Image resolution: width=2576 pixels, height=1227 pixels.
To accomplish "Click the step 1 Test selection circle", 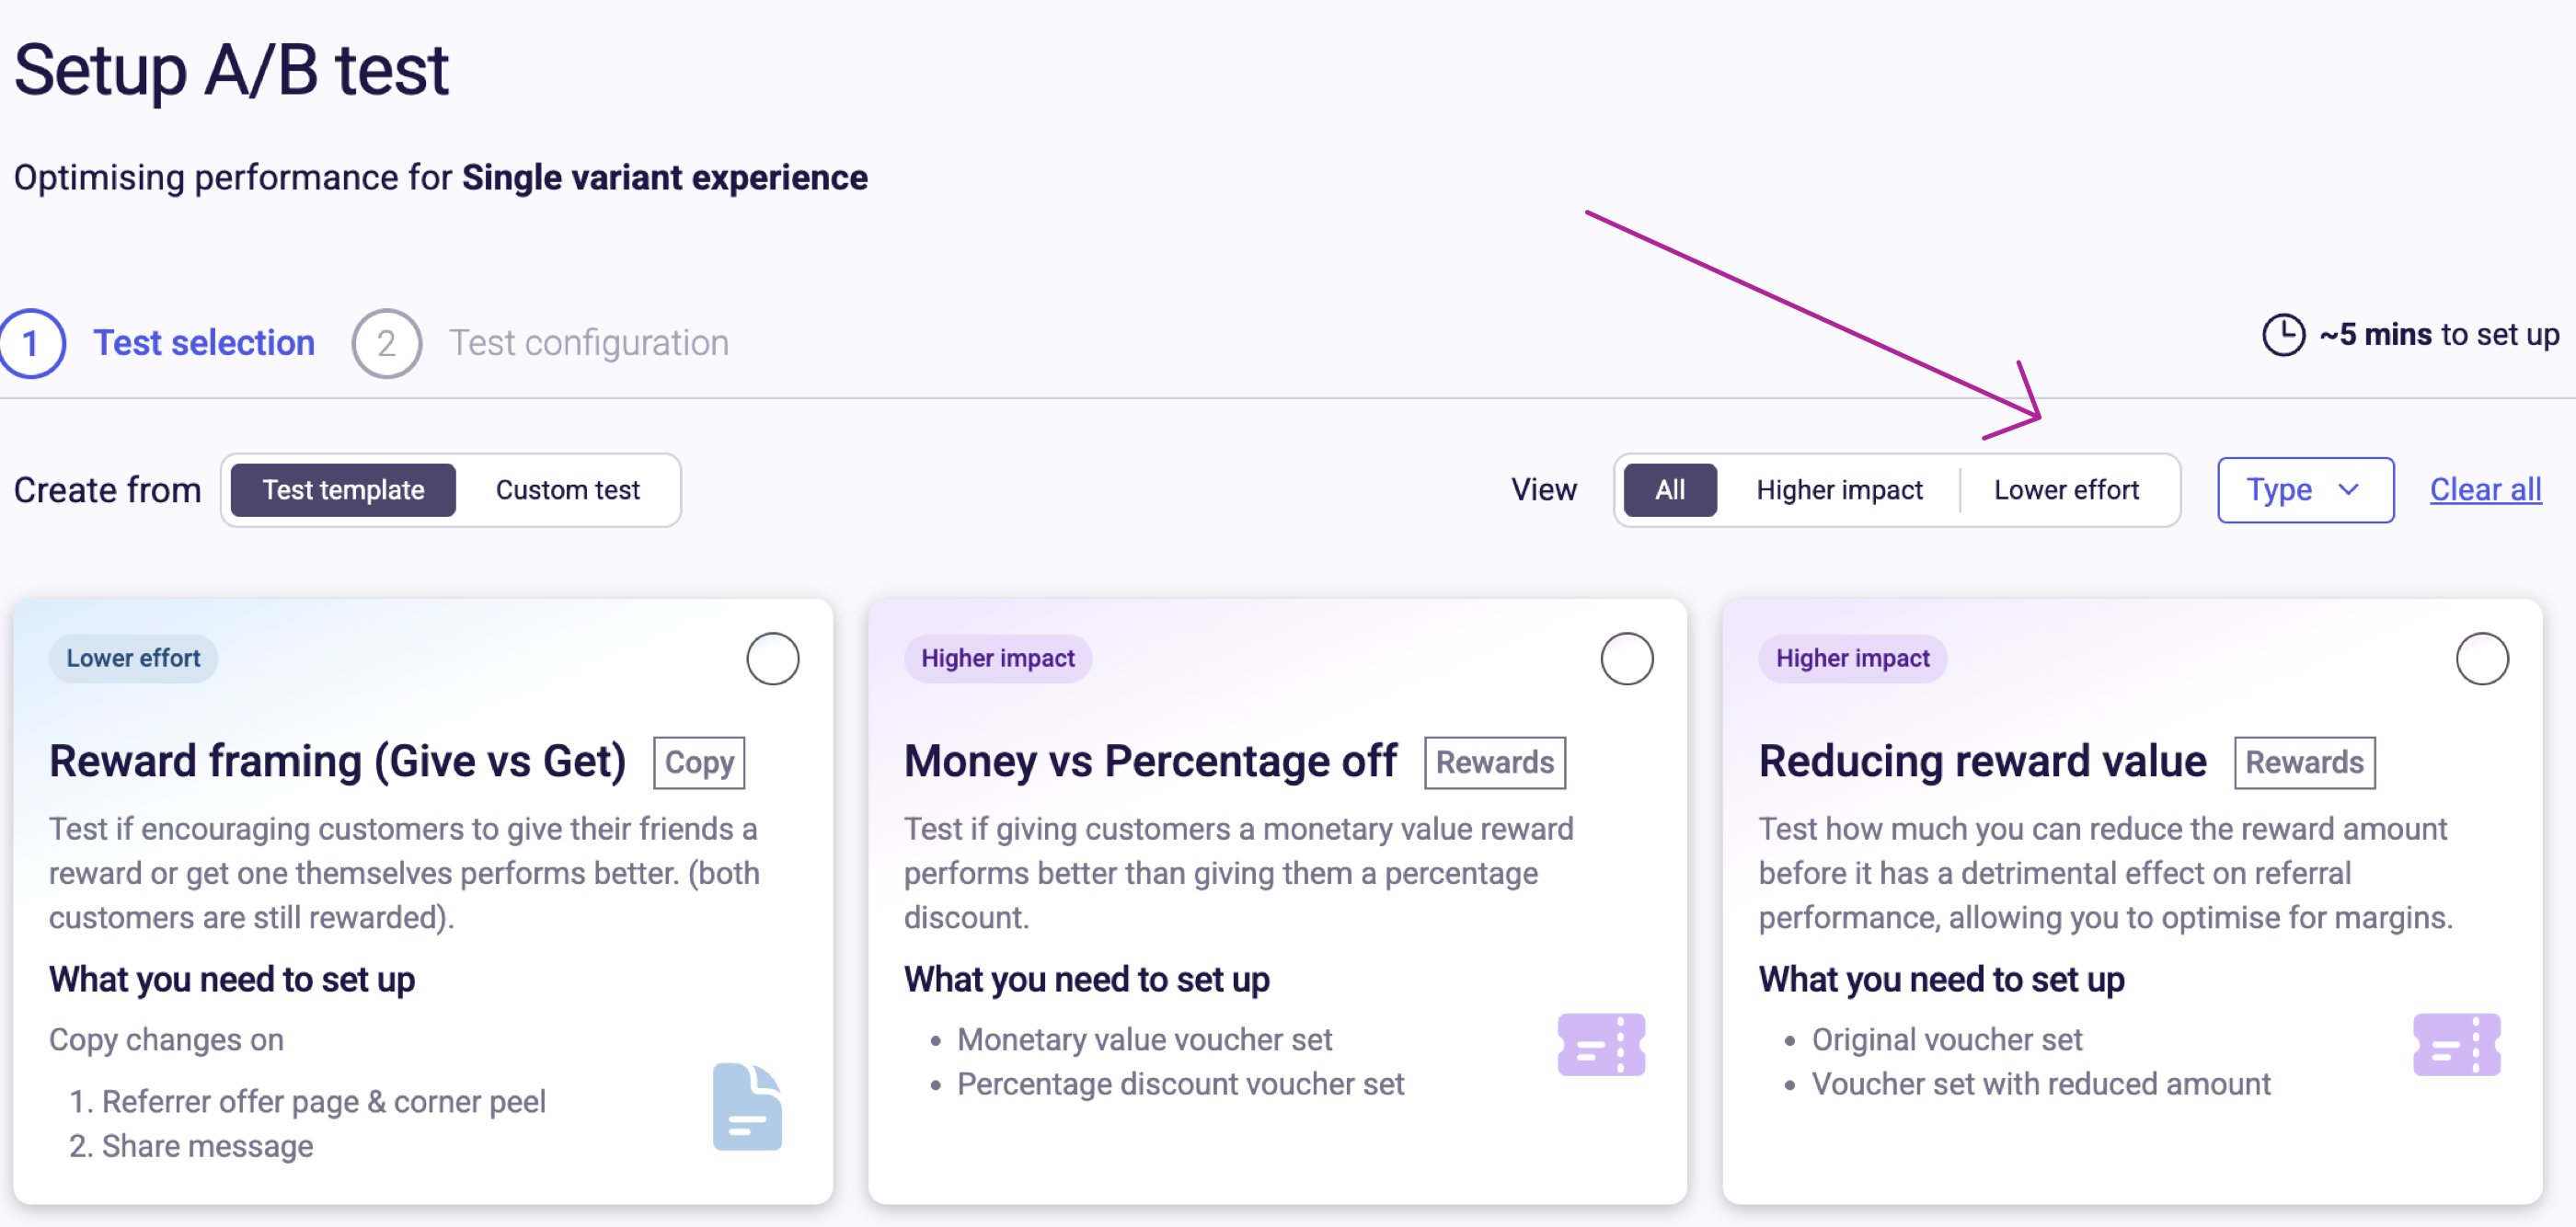I will click(33, 342).
